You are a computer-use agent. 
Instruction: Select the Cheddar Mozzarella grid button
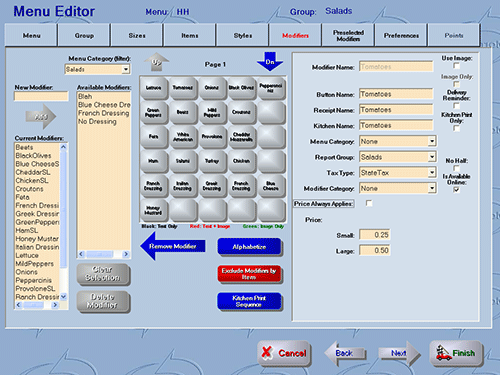(x=241, y=137)
